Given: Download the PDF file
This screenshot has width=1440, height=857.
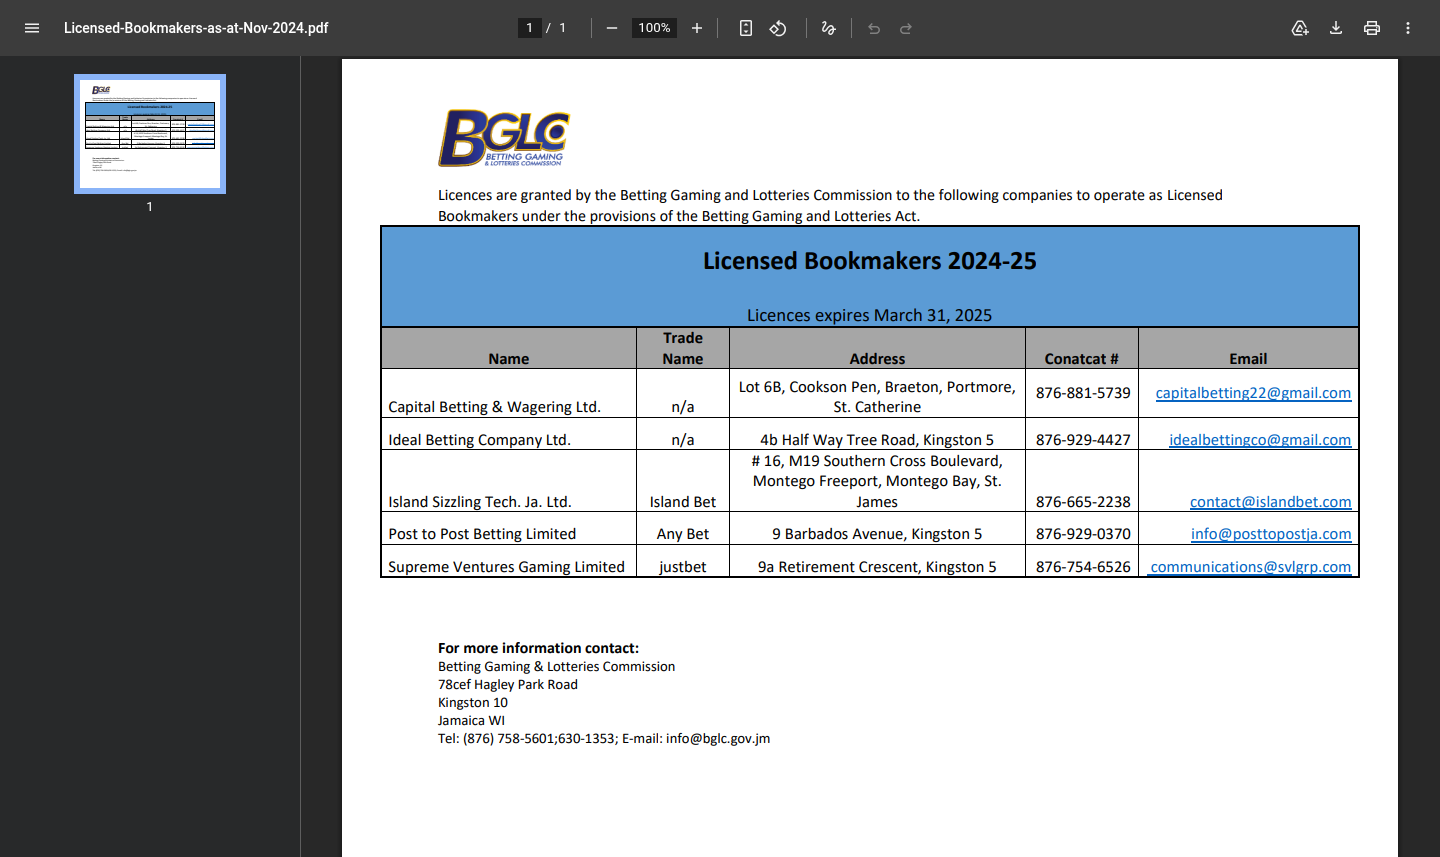Looking at the screenshot, I should tap(1336, 28).
